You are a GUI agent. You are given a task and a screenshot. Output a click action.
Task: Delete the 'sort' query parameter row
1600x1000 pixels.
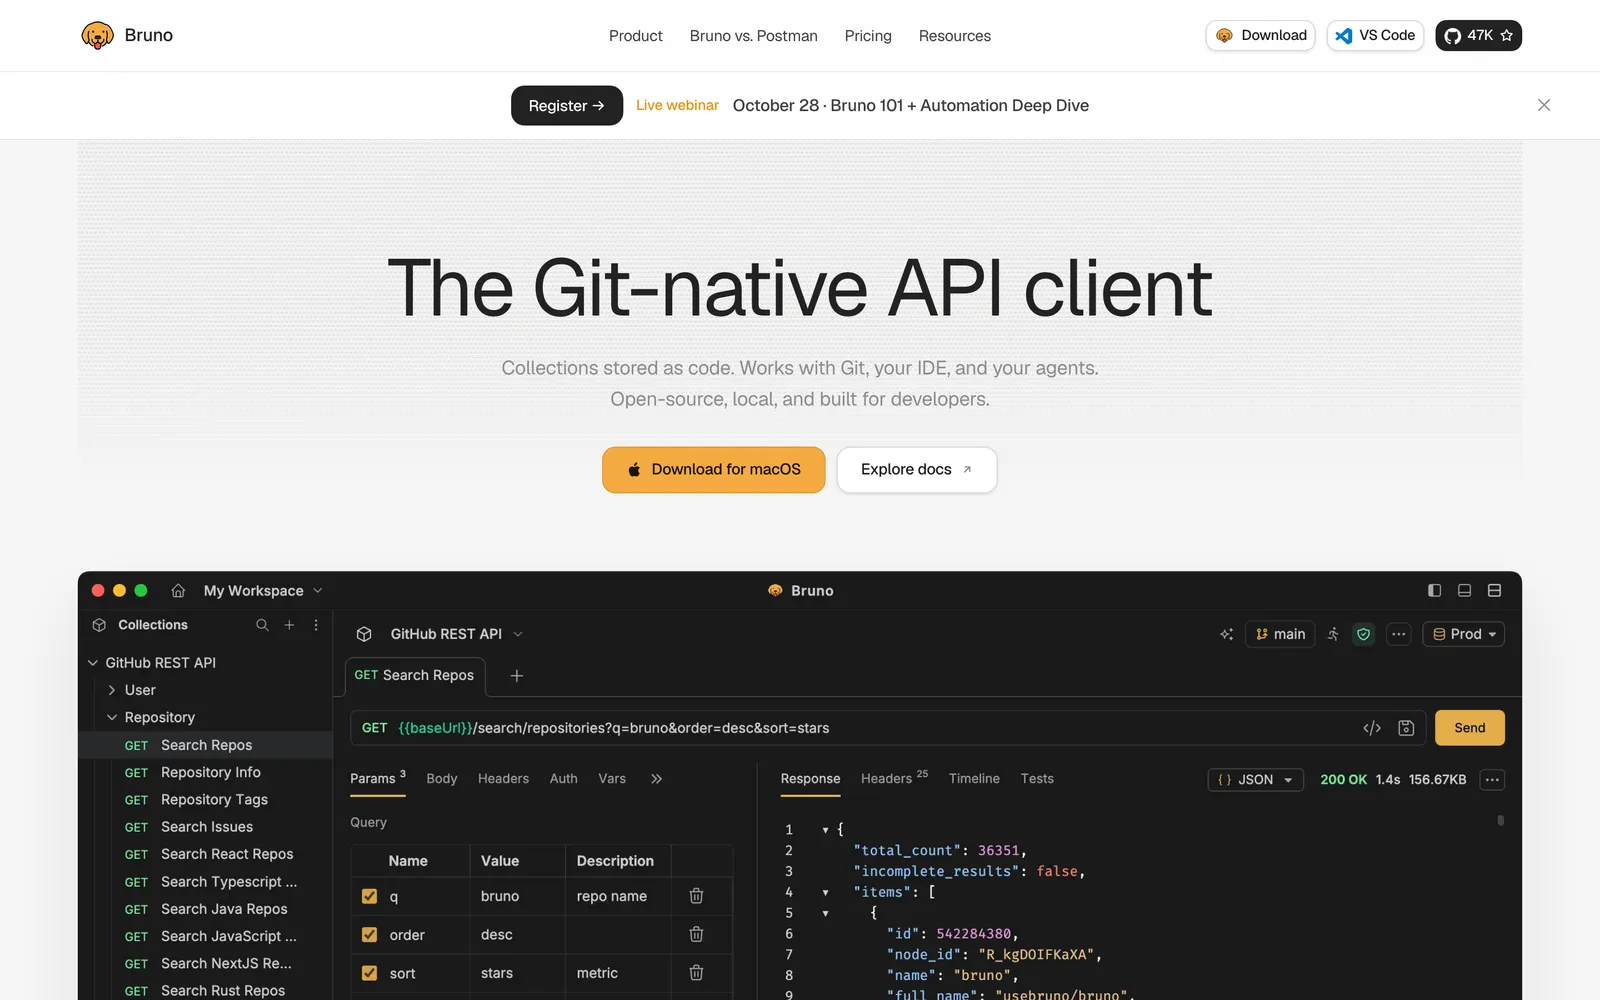click(696, 972)
